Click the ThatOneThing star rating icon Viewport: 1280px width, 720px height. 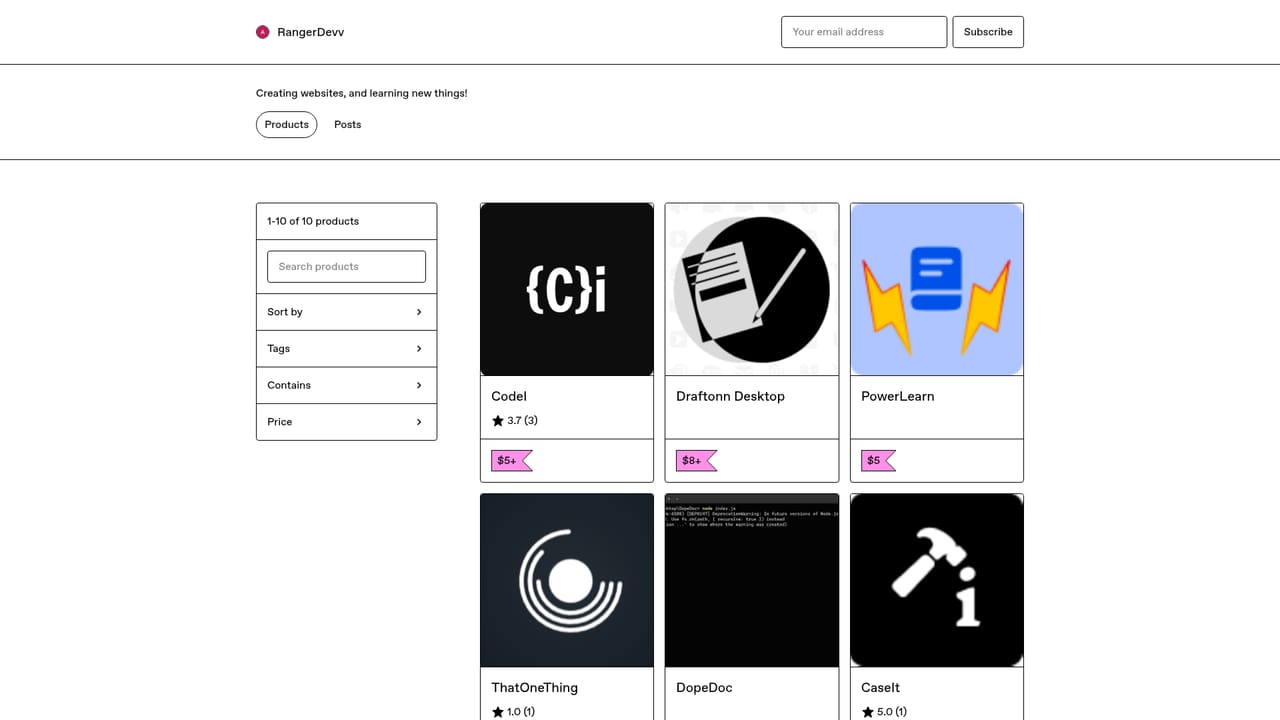click(498, 712)
